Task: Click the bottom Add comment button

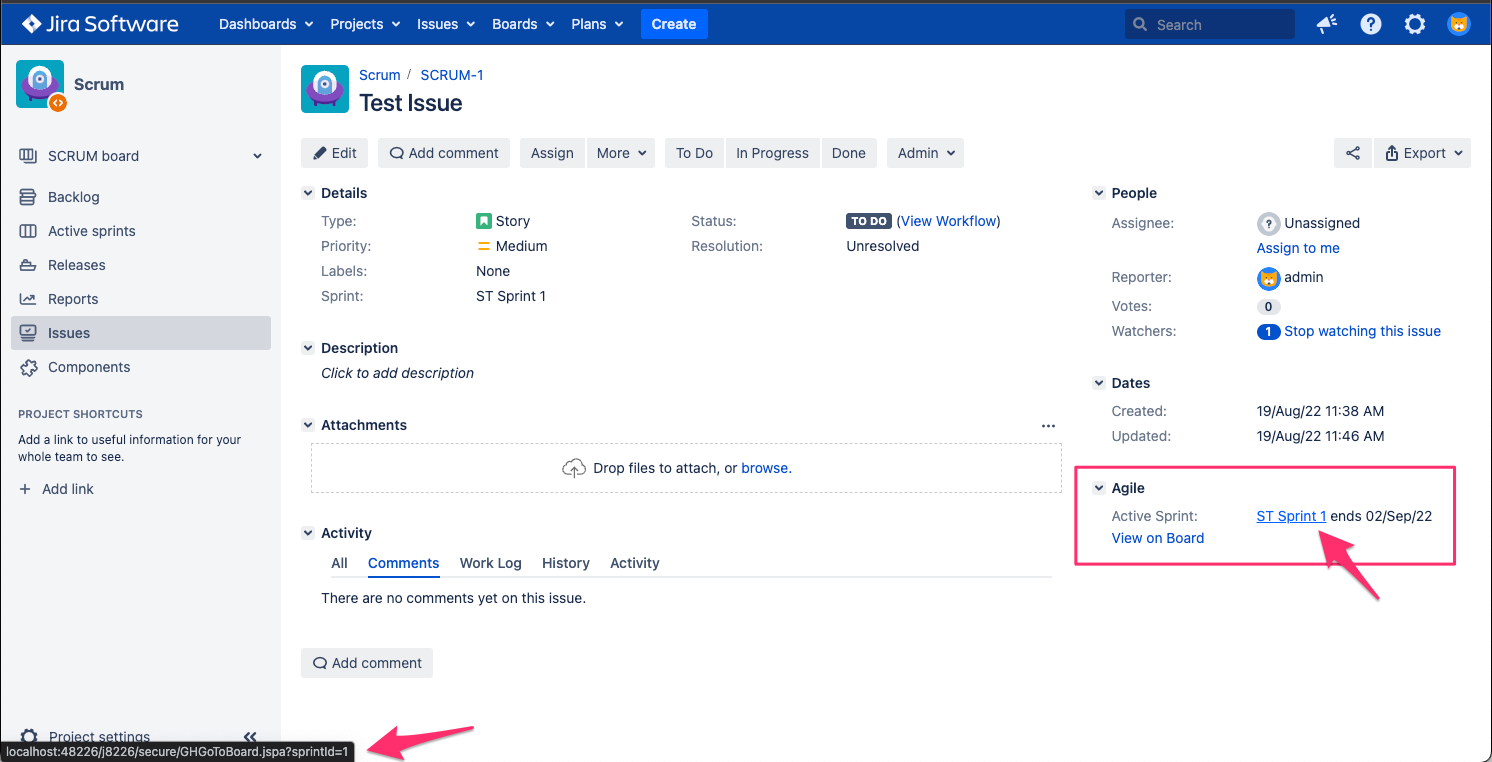Action: pos(367,663)
